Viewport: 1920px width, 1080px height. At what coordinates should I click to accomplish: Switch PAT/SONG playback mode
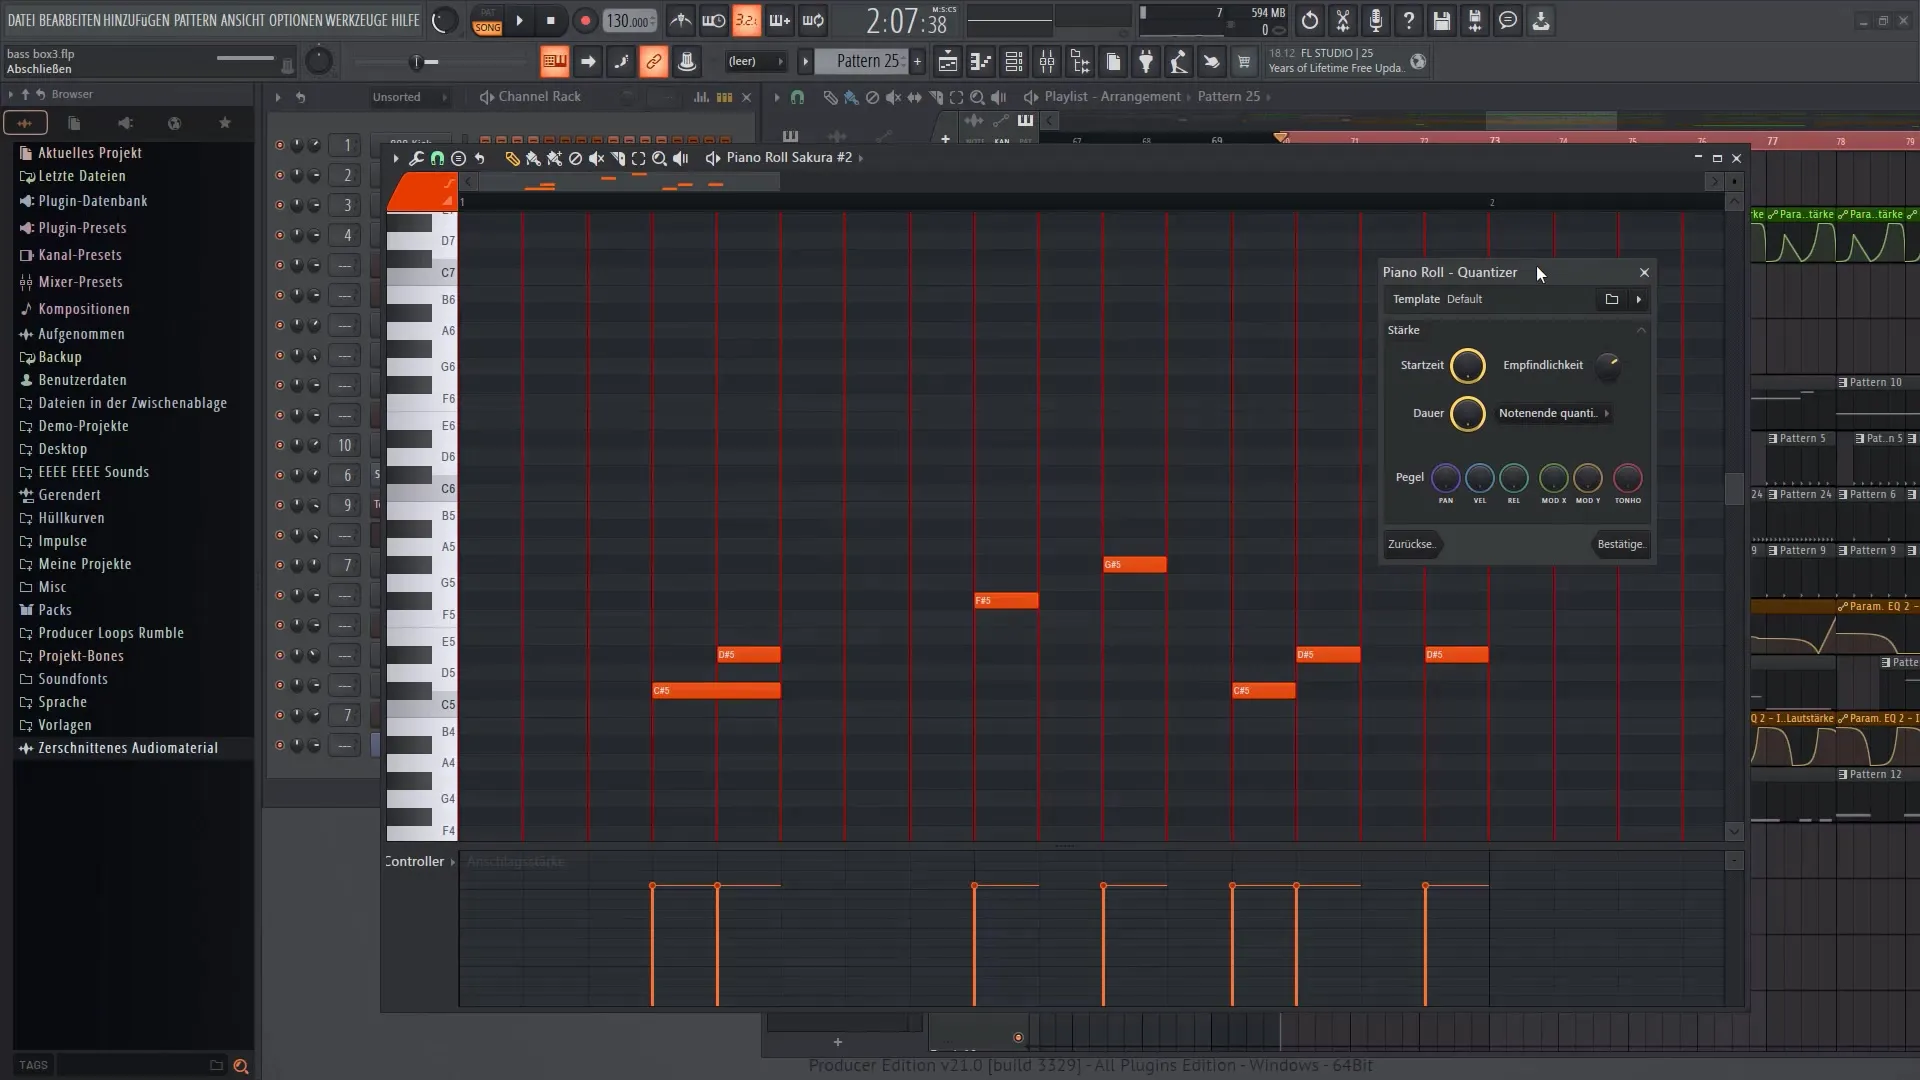coord(487,21)
